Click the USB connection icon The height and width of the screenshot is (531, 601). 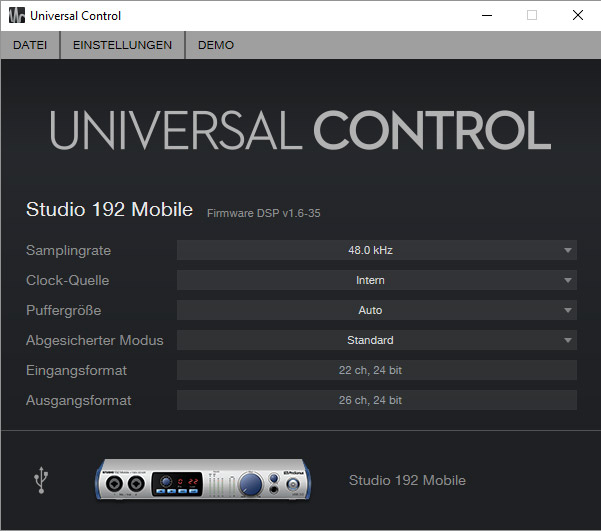(x=41, y=481)
